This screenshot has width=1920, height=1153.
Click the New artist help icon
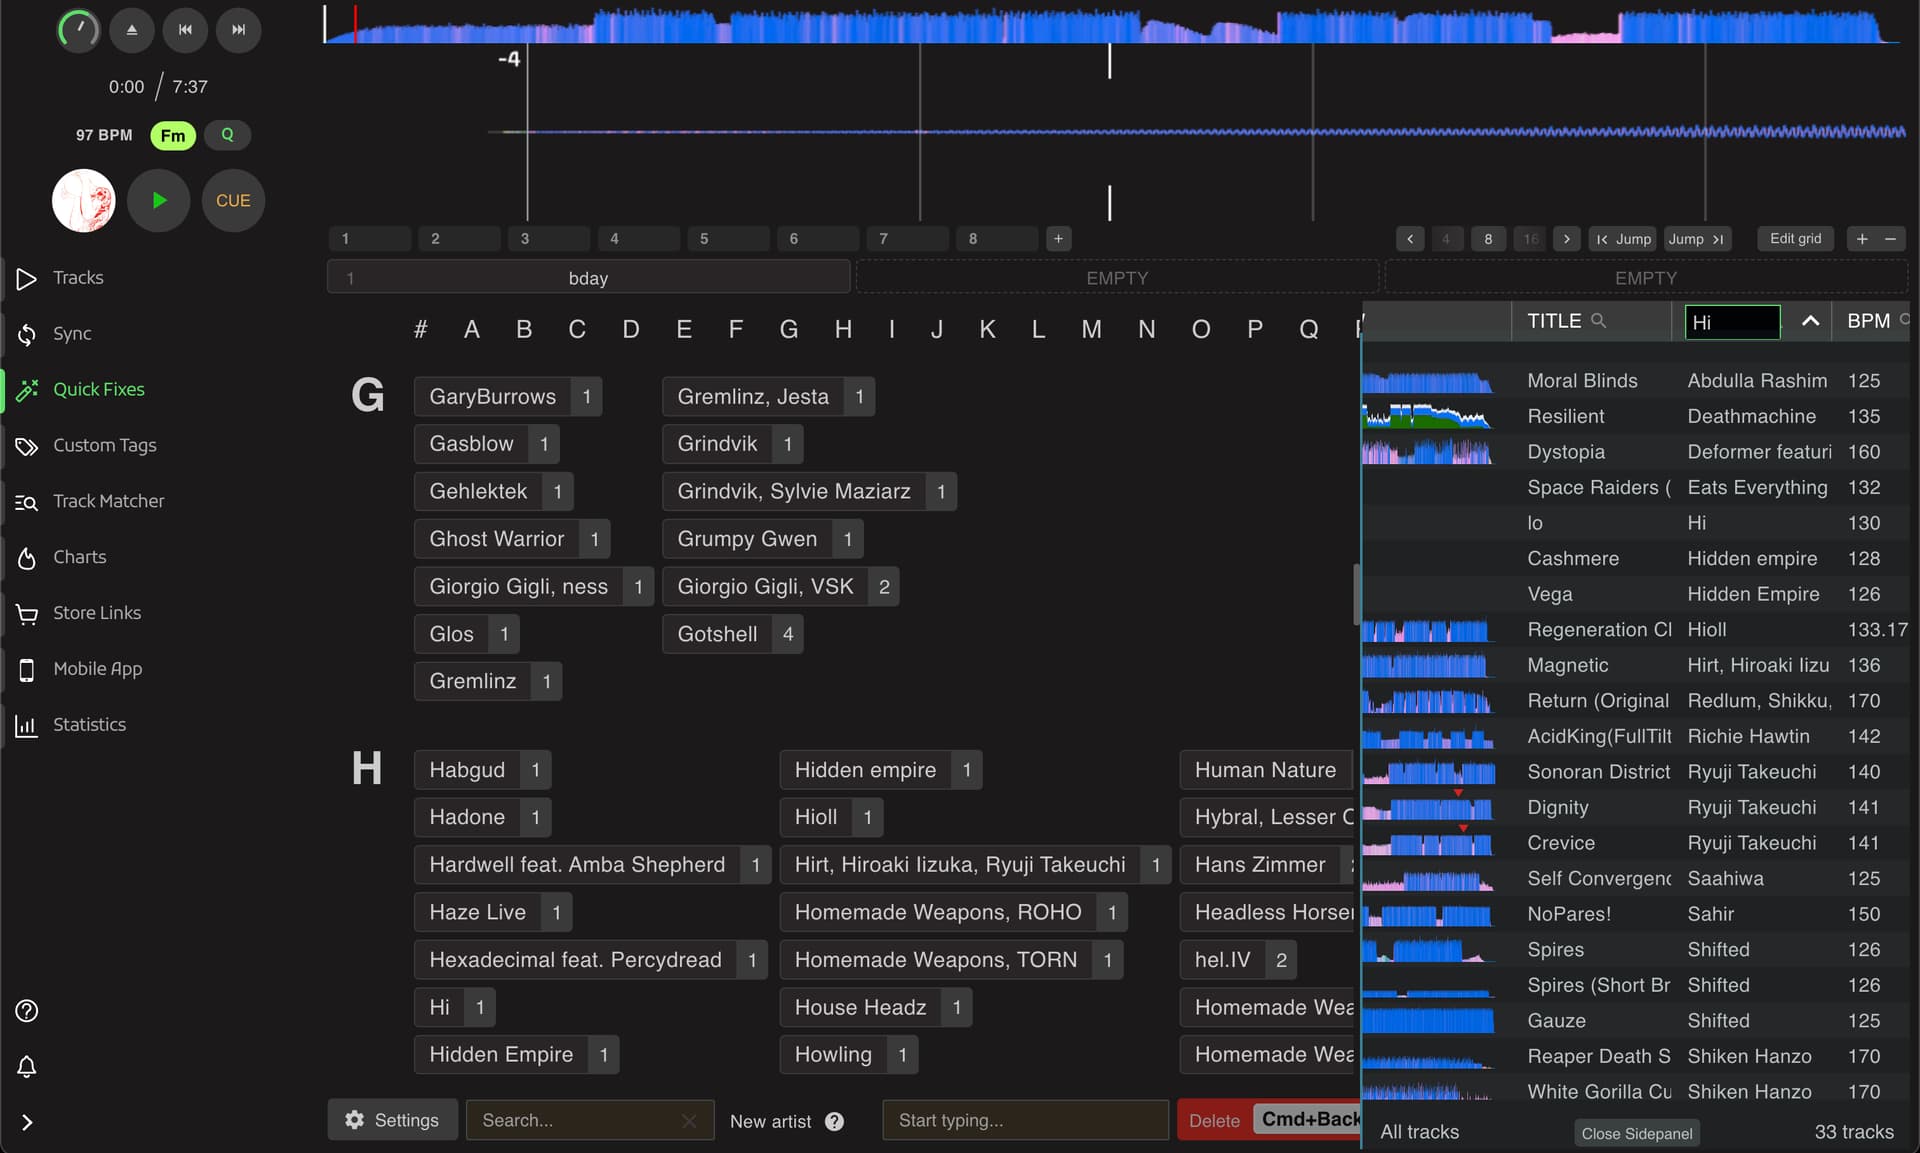834,1121
